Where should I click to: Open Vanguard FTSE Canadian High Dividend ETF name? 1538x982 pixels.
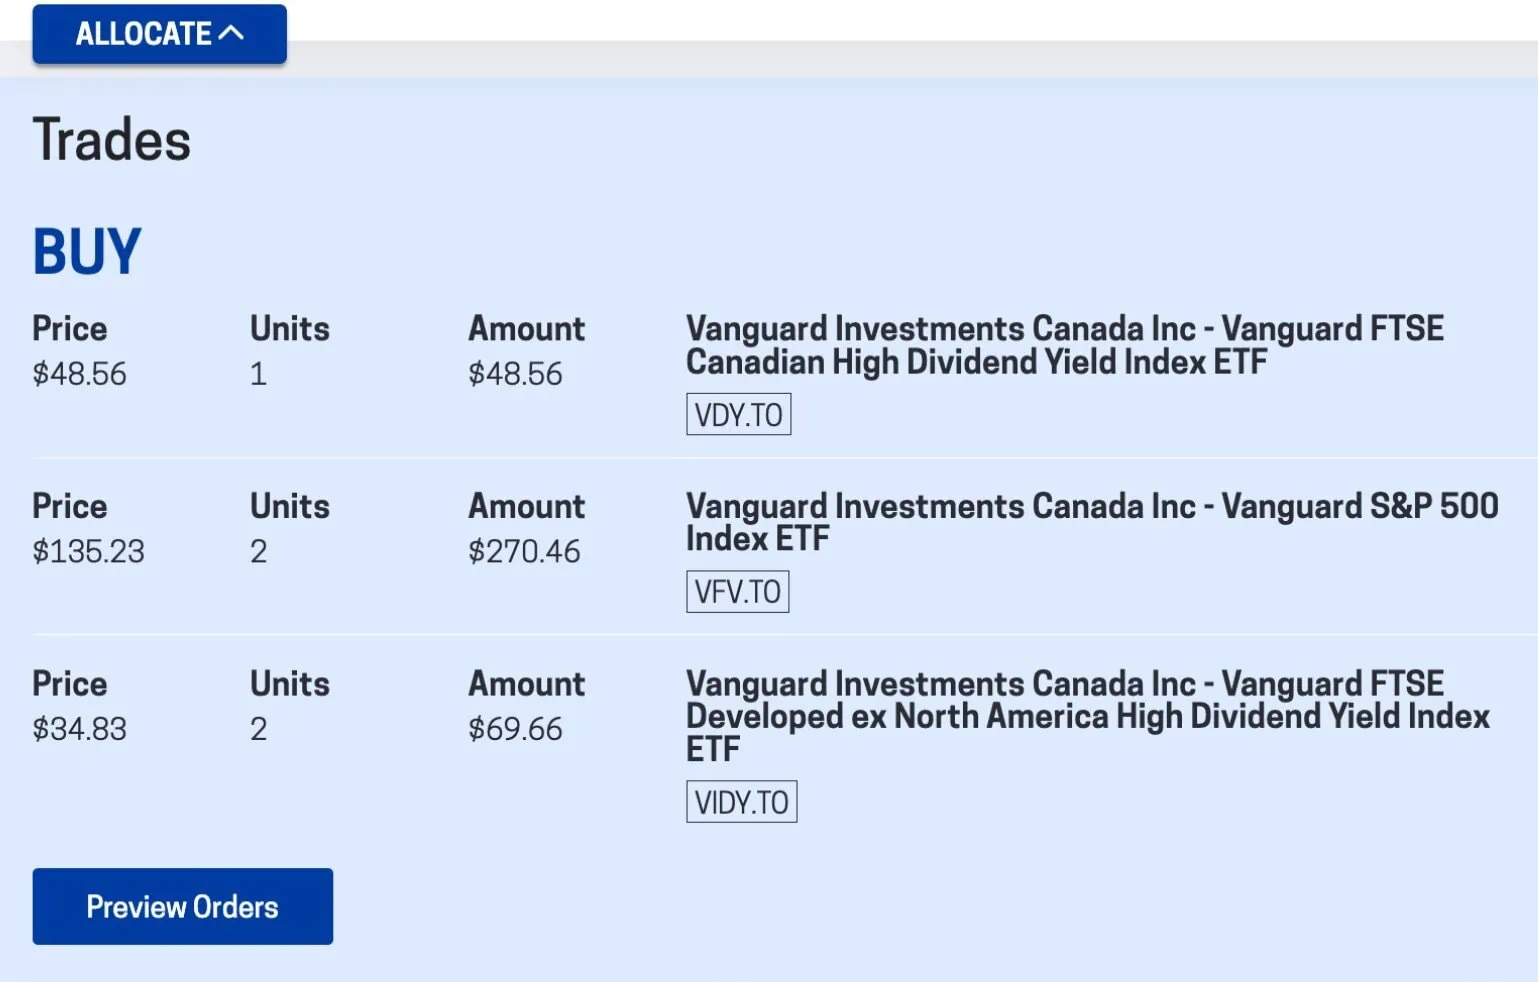pos(1064,345)
